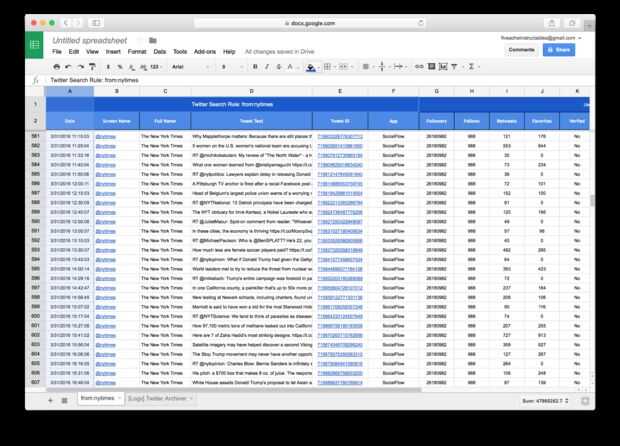The width and height of the screenshot is (620, 446).
Task: Open the Data menu
Action: pos(160,52)
